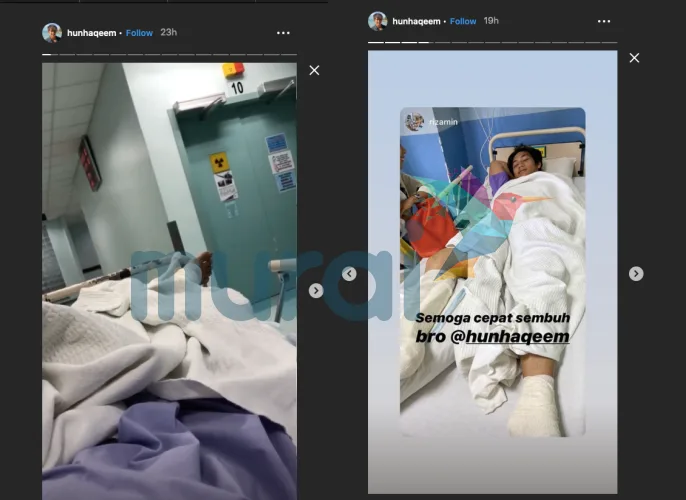
Task: Click the story progress bar on left story
Action: coord(169,54)
